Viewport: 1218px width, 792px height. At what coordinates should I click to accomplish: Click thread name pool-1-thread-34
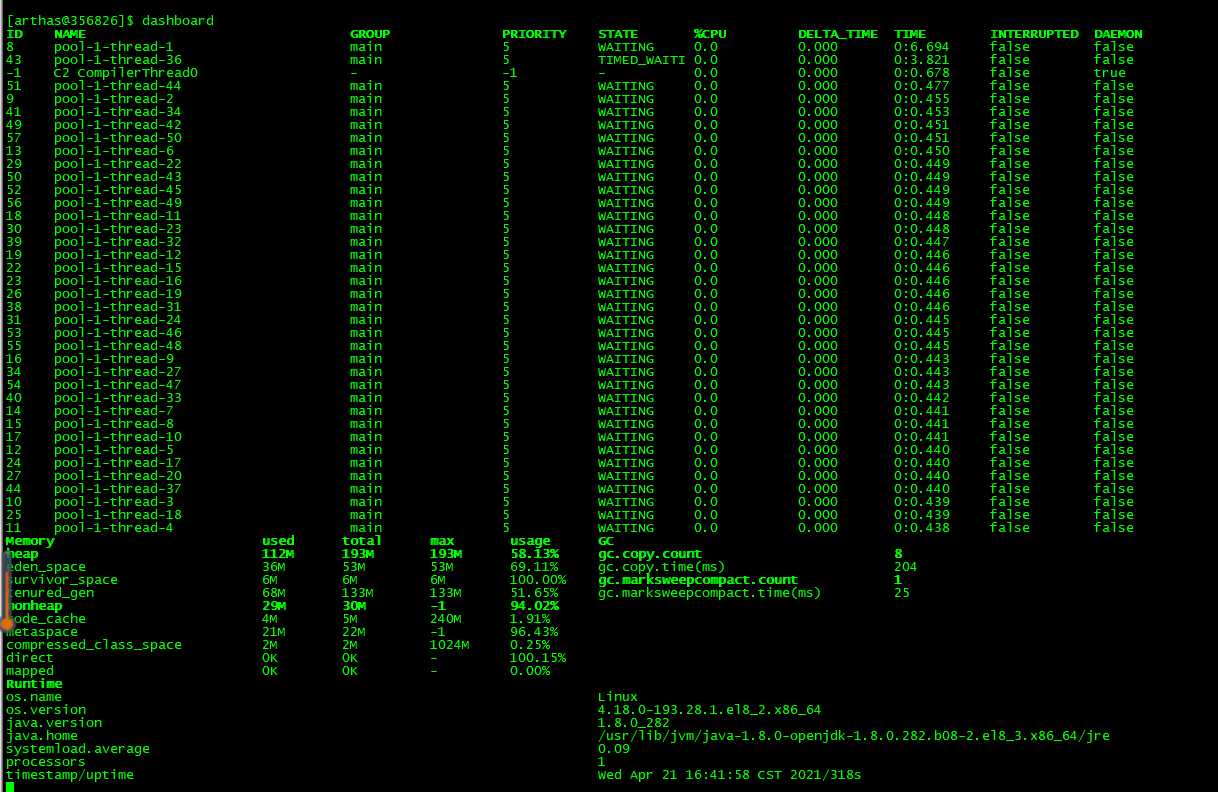[x=118, y=112]
